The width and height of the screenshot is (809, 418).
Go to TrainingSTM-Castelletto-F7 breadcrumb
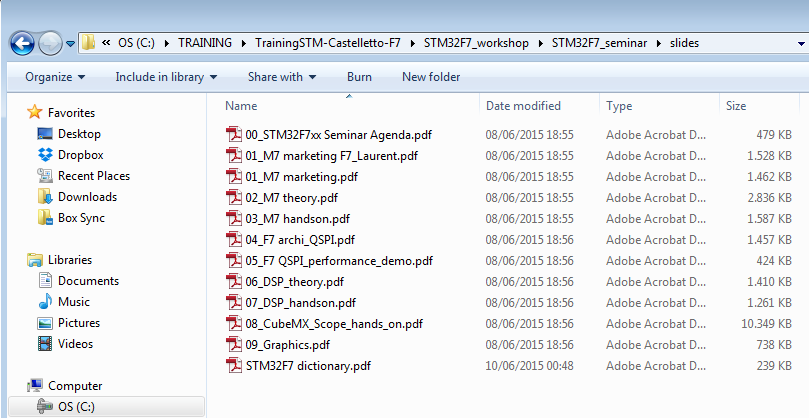click(328, 43)
